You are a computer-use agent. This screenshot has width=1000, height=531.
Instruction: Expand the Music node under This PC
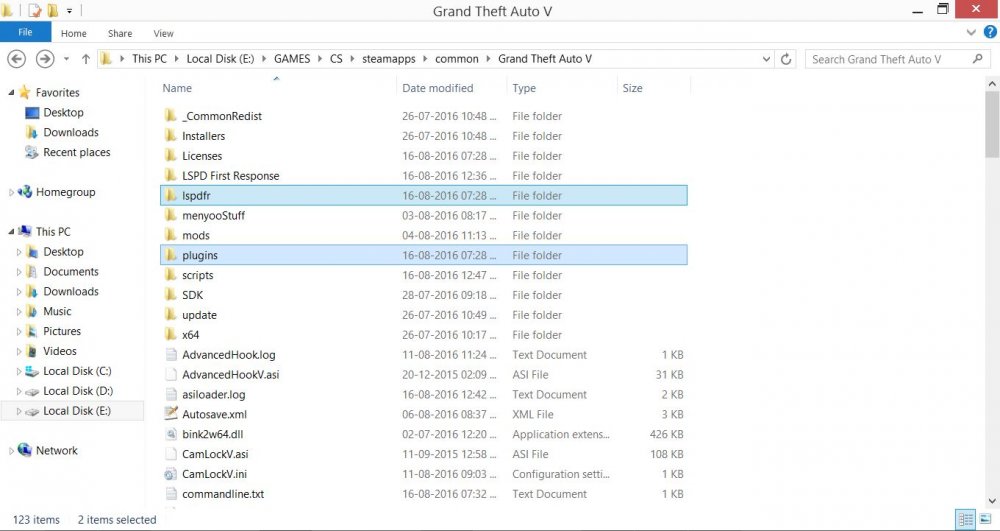(19, 311)
